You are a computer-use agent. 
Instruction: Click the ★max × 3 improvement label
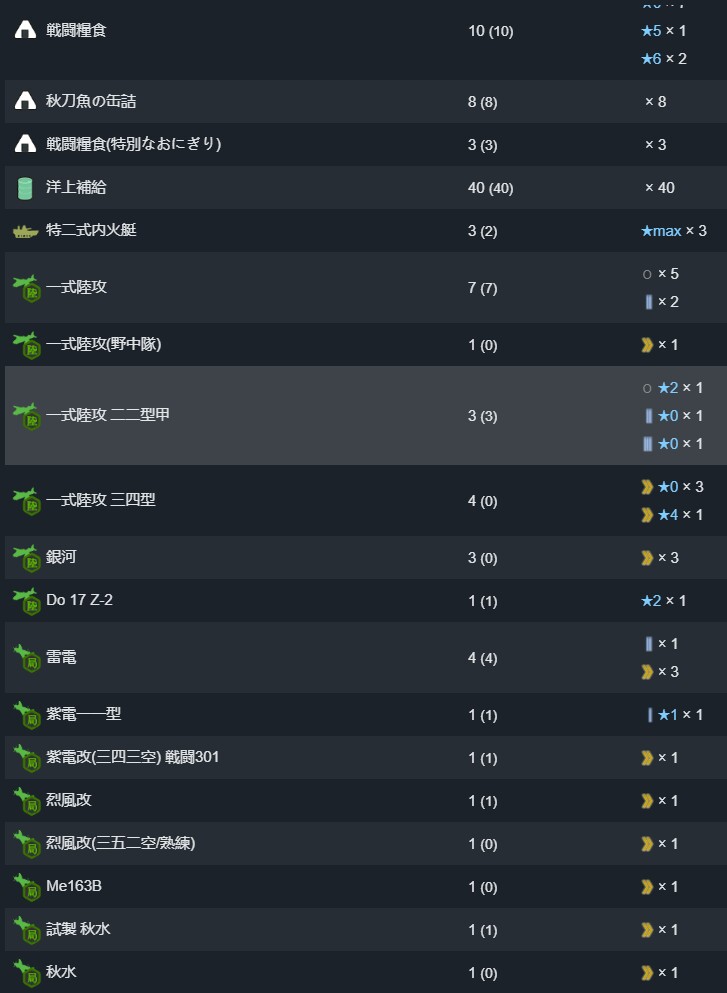674,231
